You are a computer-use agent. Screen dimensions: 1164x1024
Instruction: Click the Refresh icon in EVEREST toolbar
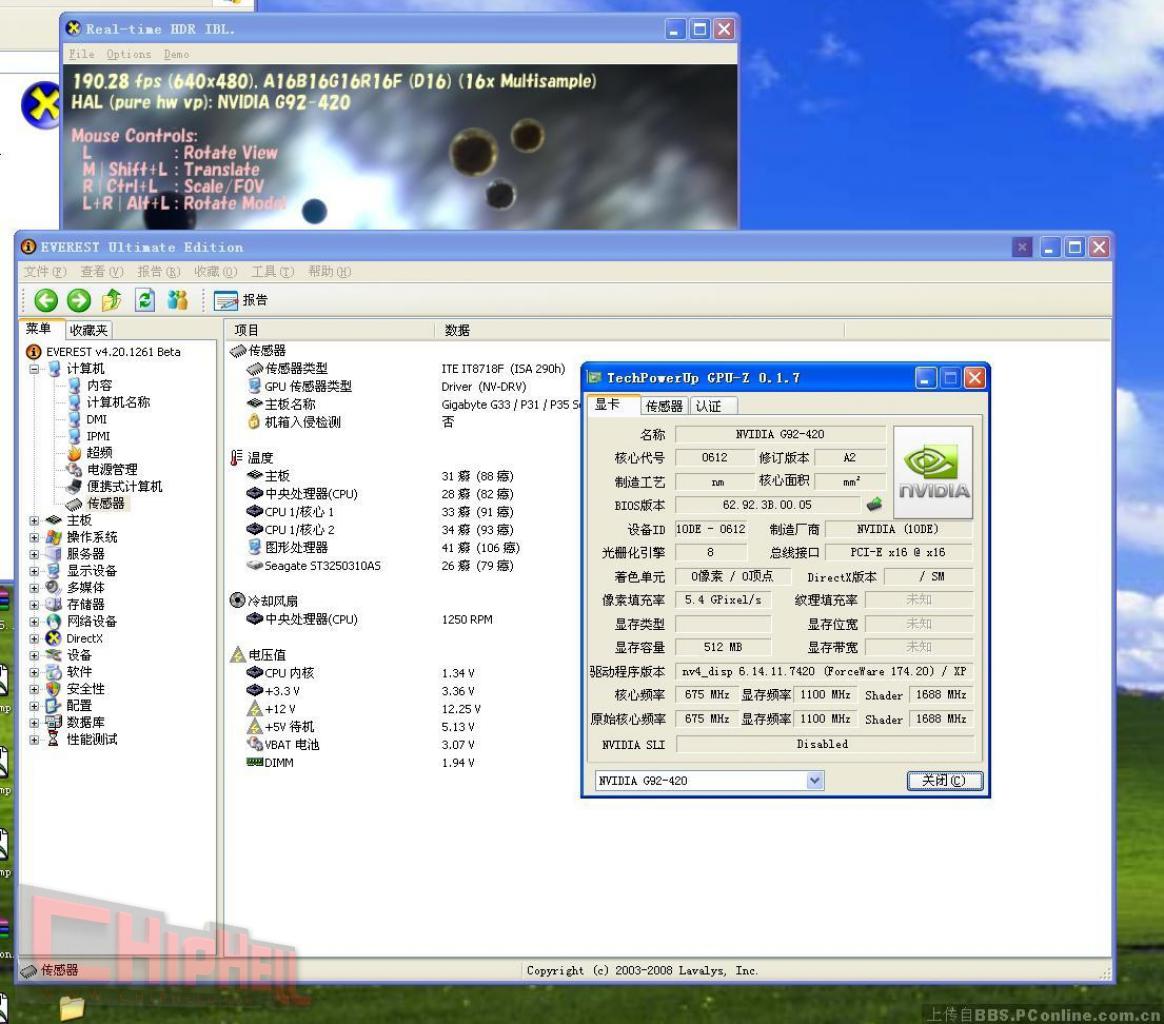coord(145,300)
